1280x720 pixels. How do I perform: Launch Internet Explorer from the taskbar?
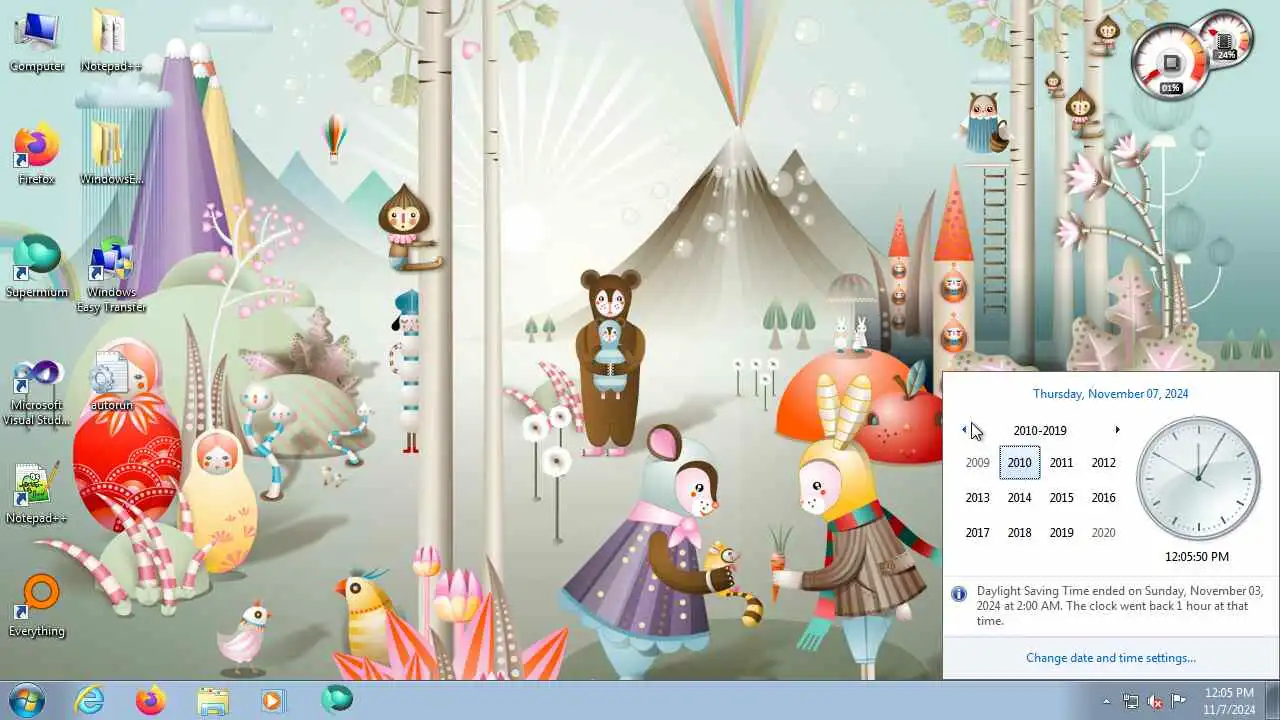click(x=90, y=700)
